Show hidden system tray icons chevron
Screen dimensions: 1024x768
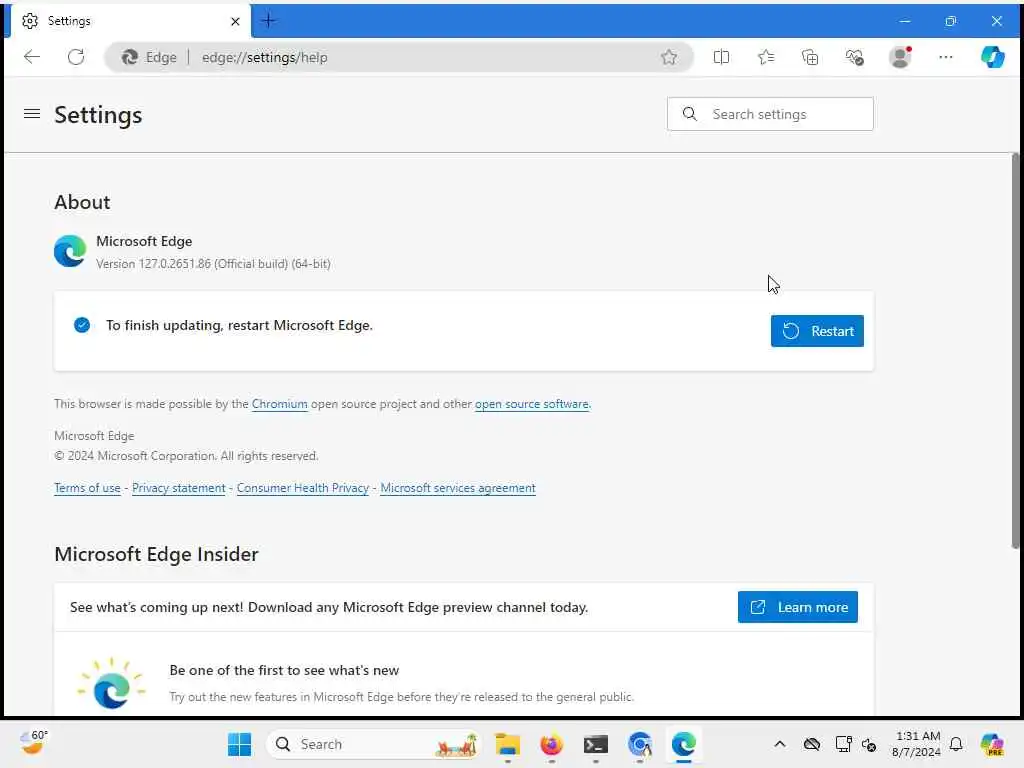coord(780,744)
